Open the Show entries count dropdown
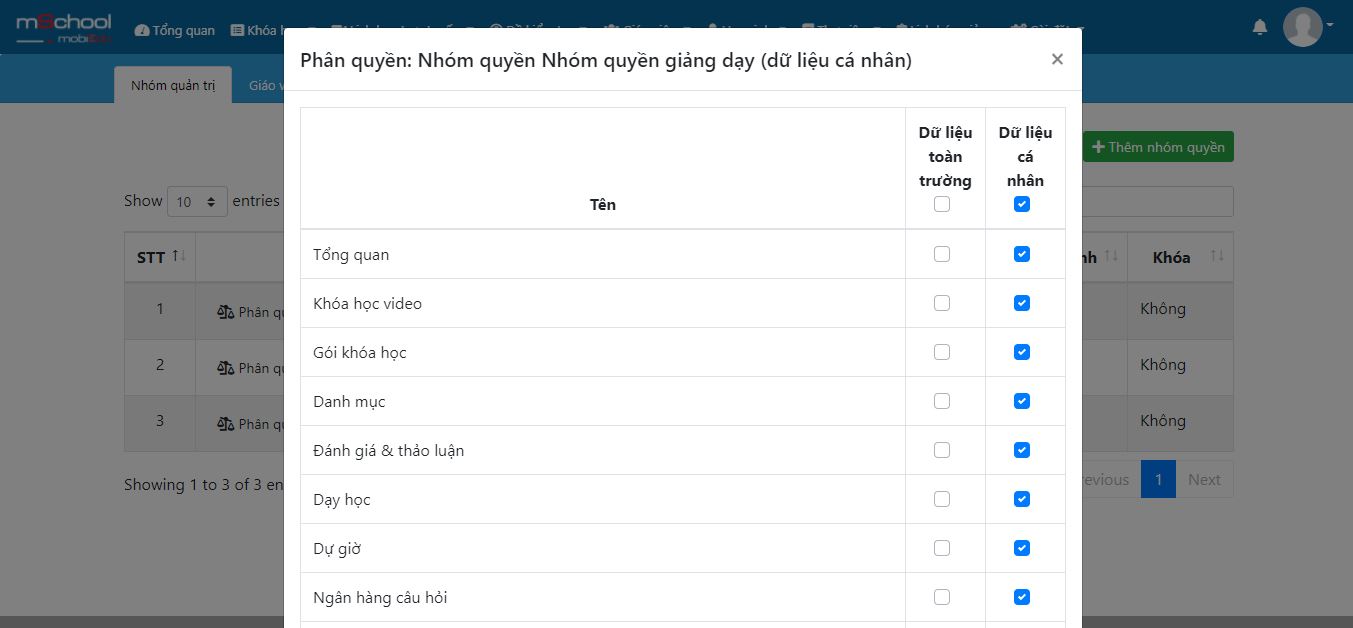This screenshot has height=628, width=1353. 197,201
